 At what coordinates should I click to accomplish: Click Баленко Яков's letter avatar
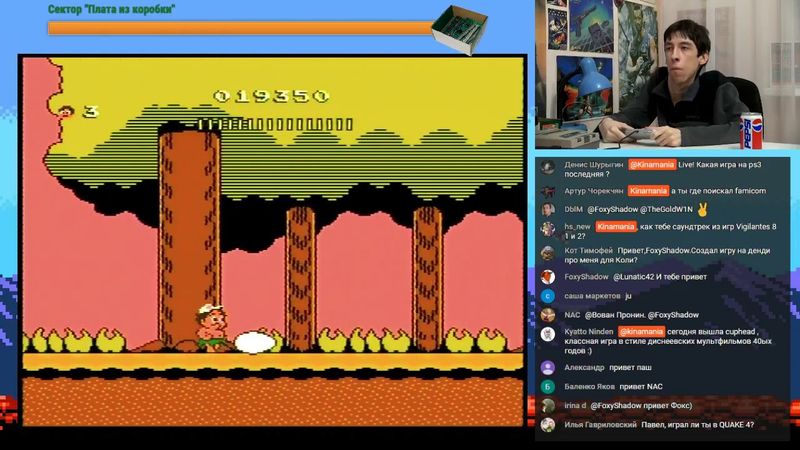pos(548,386)
